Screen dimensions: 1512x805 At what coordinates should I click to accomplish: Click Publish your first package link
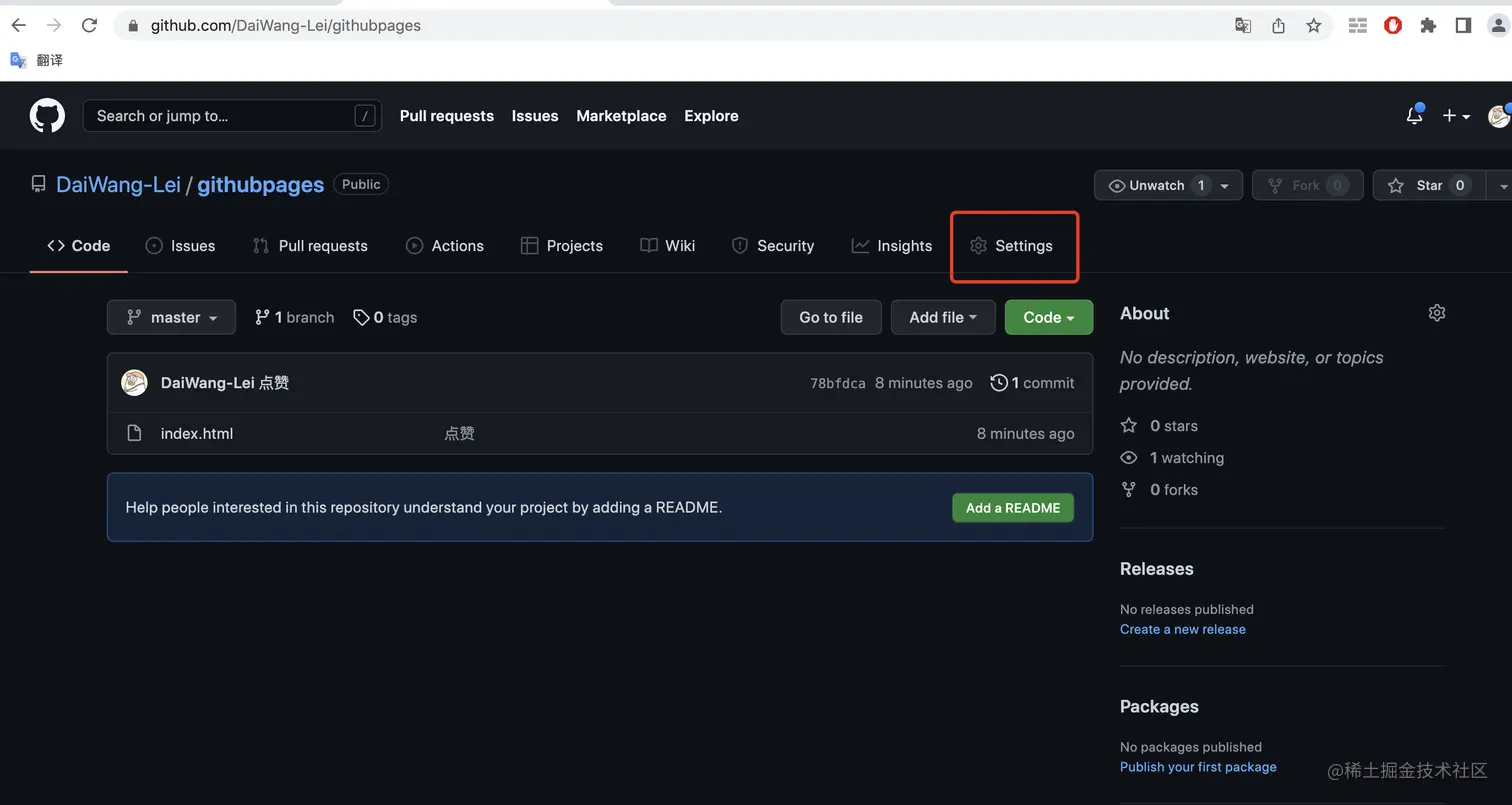1198,767
